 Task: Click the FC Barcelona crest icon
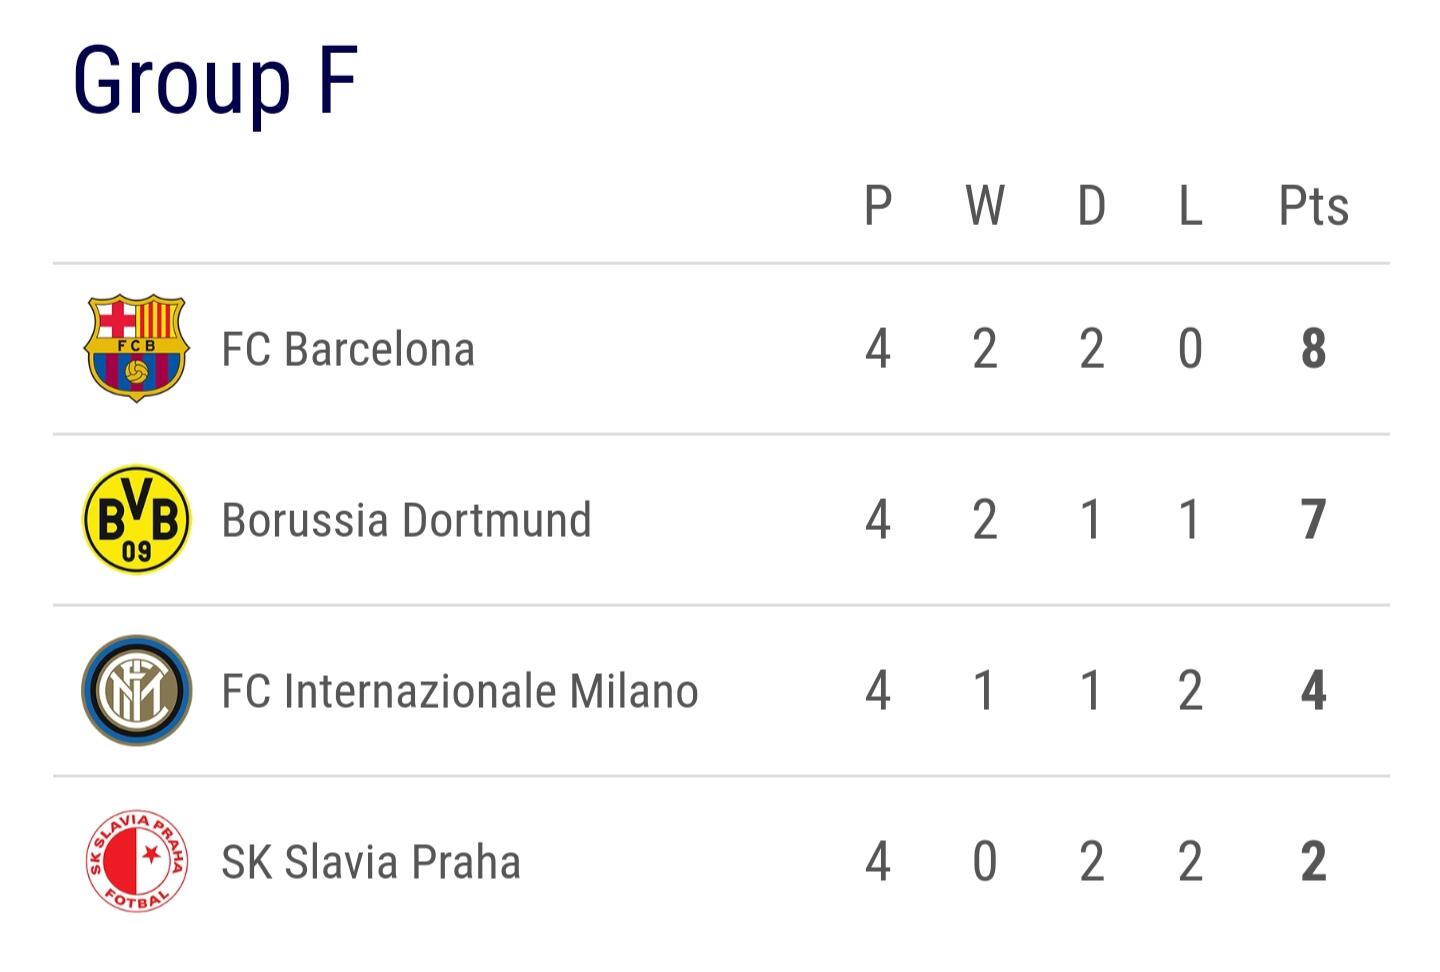136,348
